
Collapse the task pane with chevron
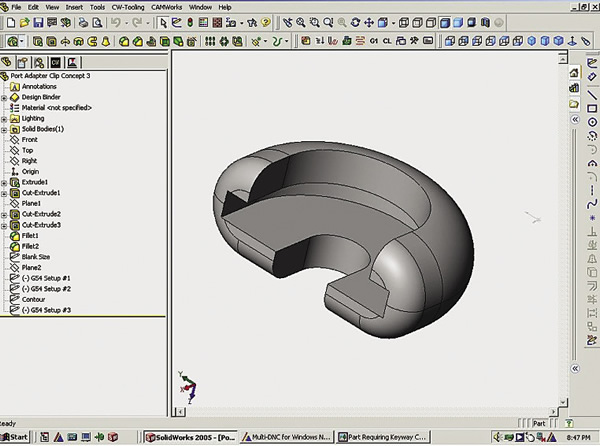click(x=575, y=119)
